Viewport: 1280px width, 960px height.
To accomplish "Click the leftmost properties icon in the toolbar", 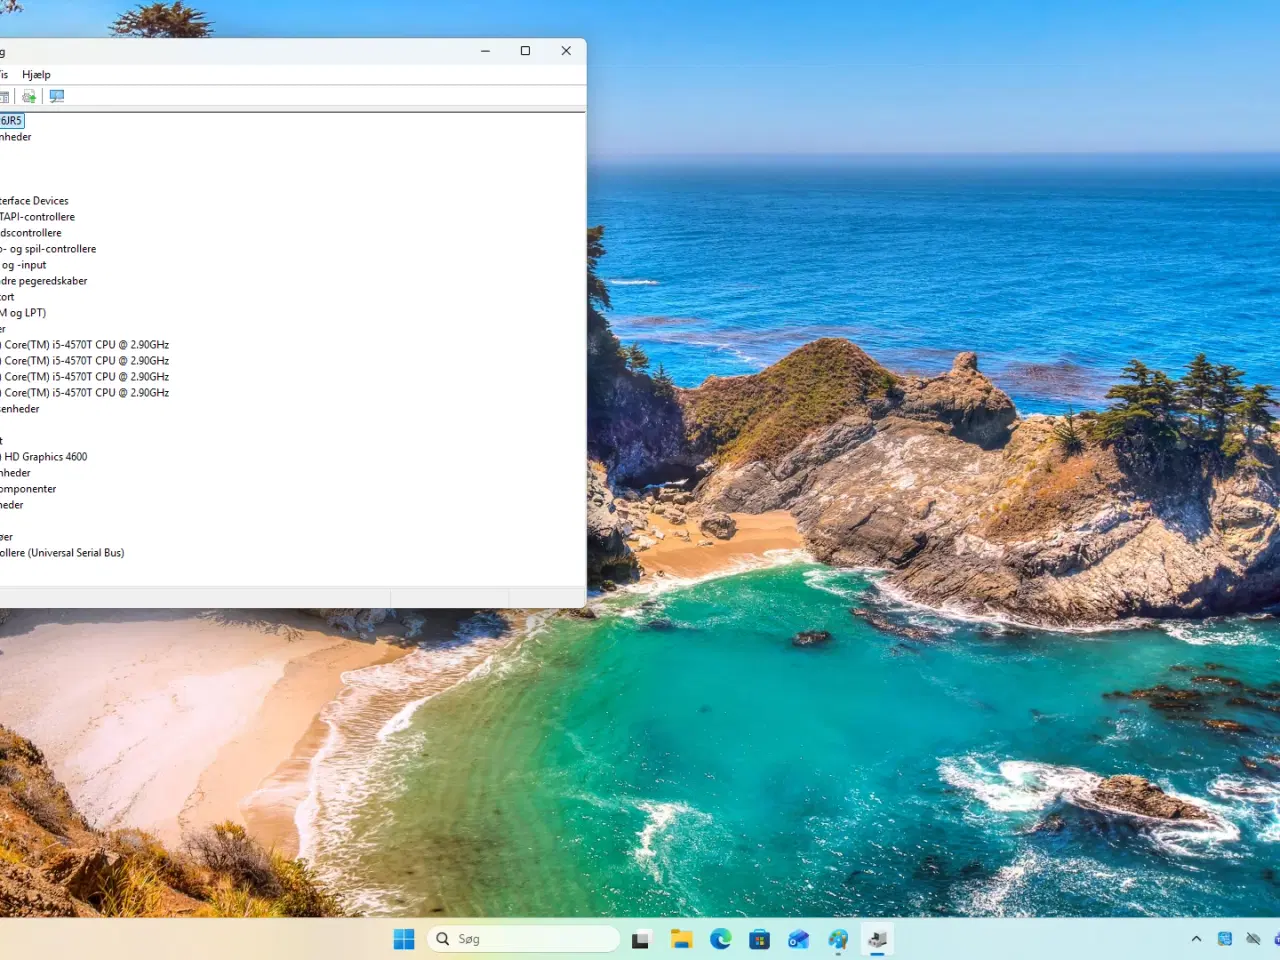I will point(6,95).
